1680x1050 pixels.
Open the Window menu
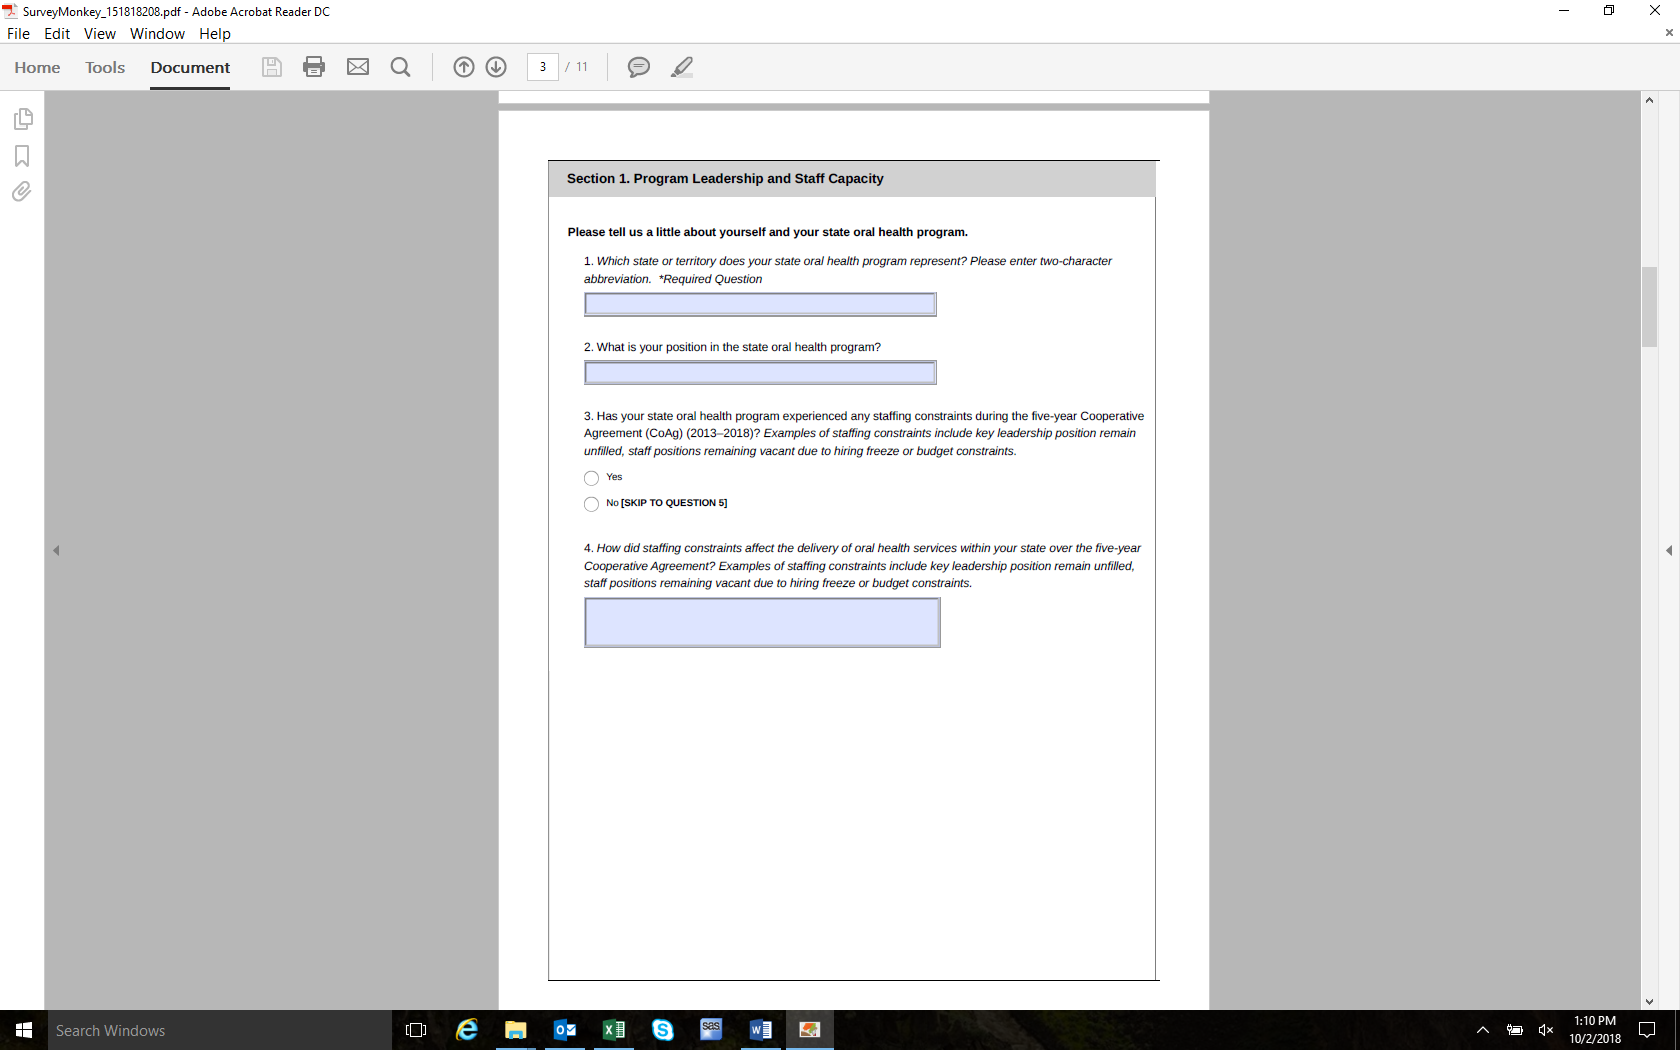click(x=157, y=34)
